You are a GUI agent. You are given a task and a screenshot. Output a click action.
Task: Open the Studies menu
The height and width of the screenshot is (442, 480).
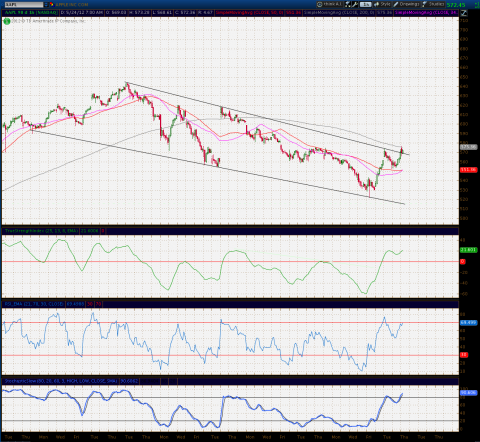click(433, 4)
